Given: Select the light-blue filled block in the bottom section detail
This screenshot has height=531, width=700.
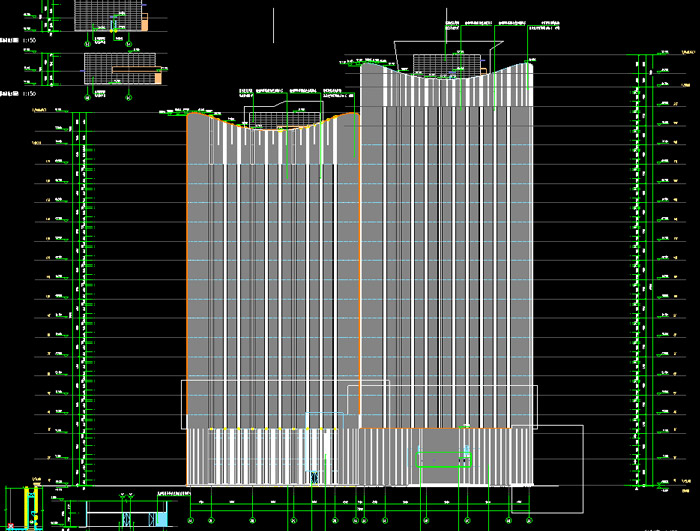Looking at the screenshot, I should tap(162, 519).
